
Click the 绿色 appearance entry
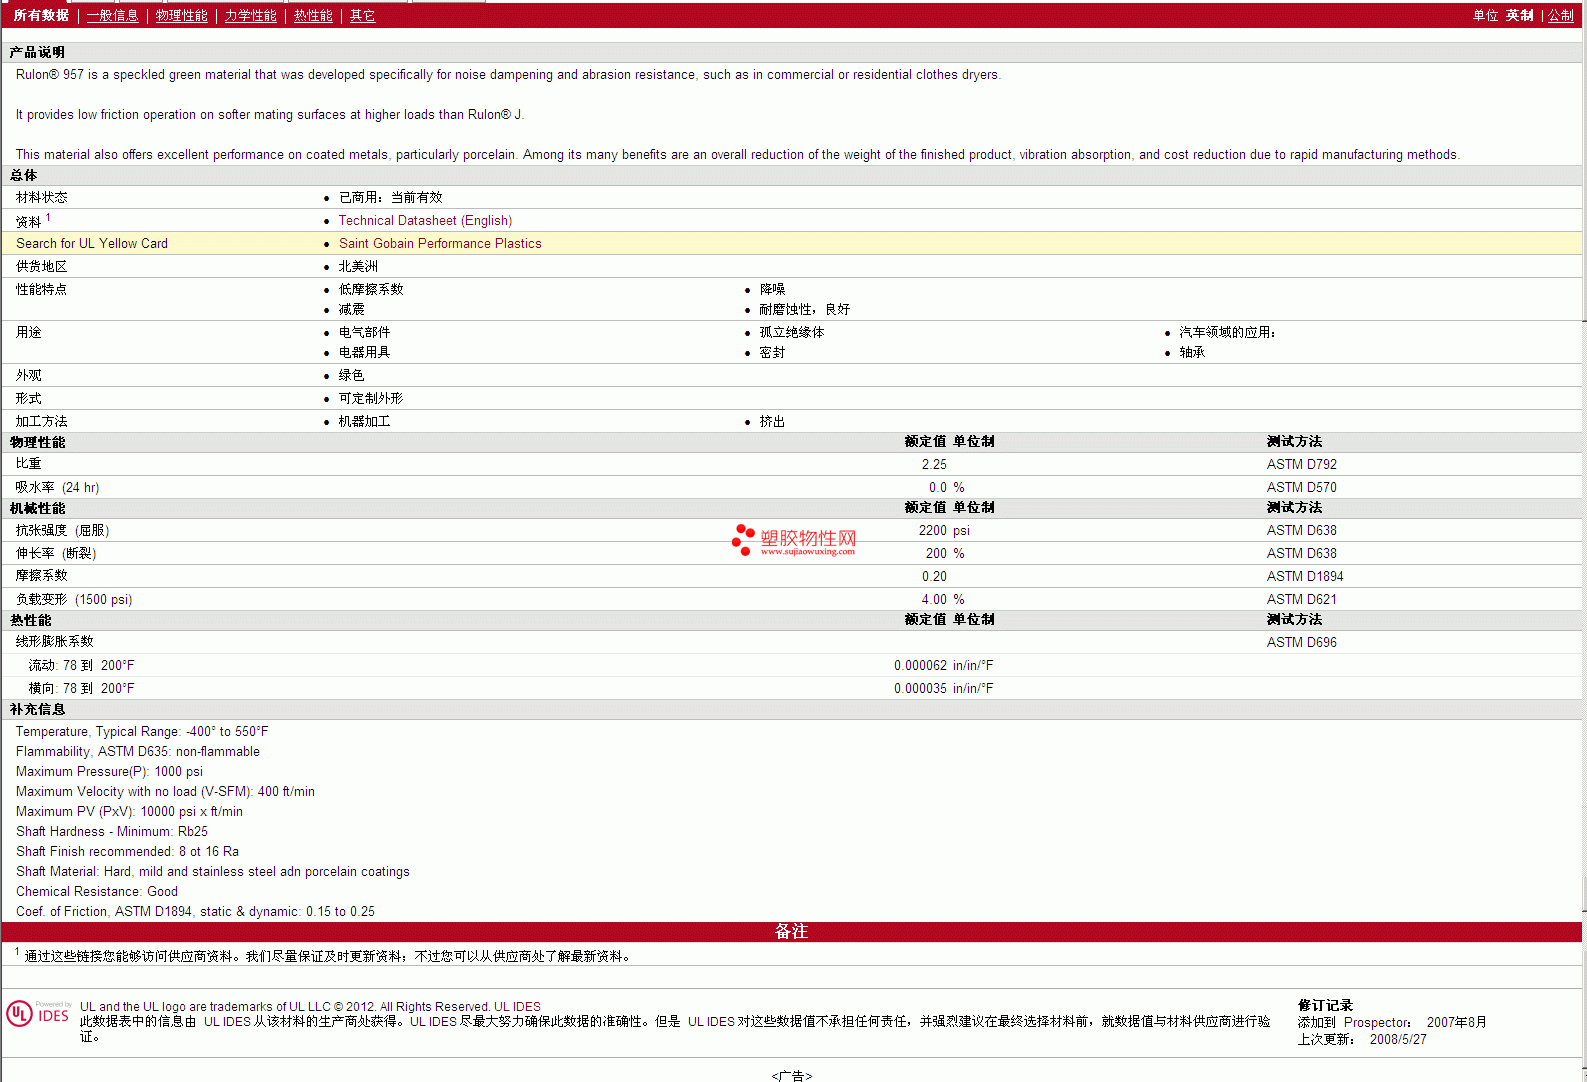pyautogui.click(x=351, y=376)
